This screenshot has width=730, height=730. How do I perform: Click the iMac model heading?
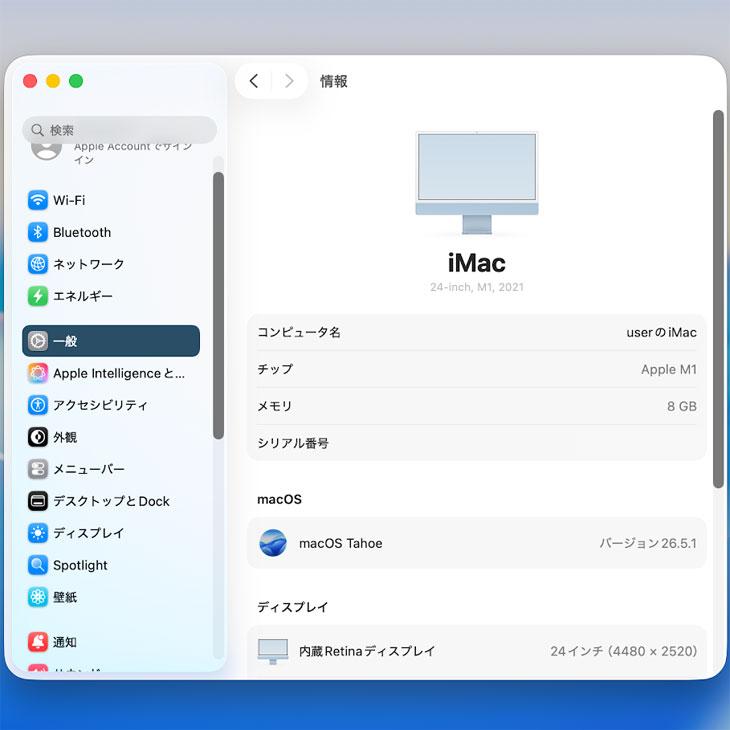(477, 263)
